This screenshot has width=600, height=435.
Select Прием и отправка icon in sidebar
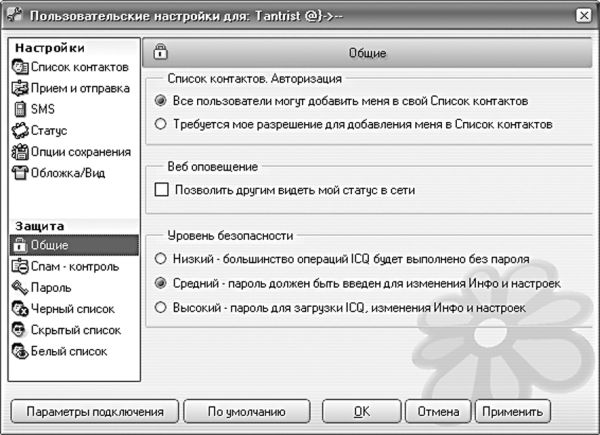click(x=20, y=88)
